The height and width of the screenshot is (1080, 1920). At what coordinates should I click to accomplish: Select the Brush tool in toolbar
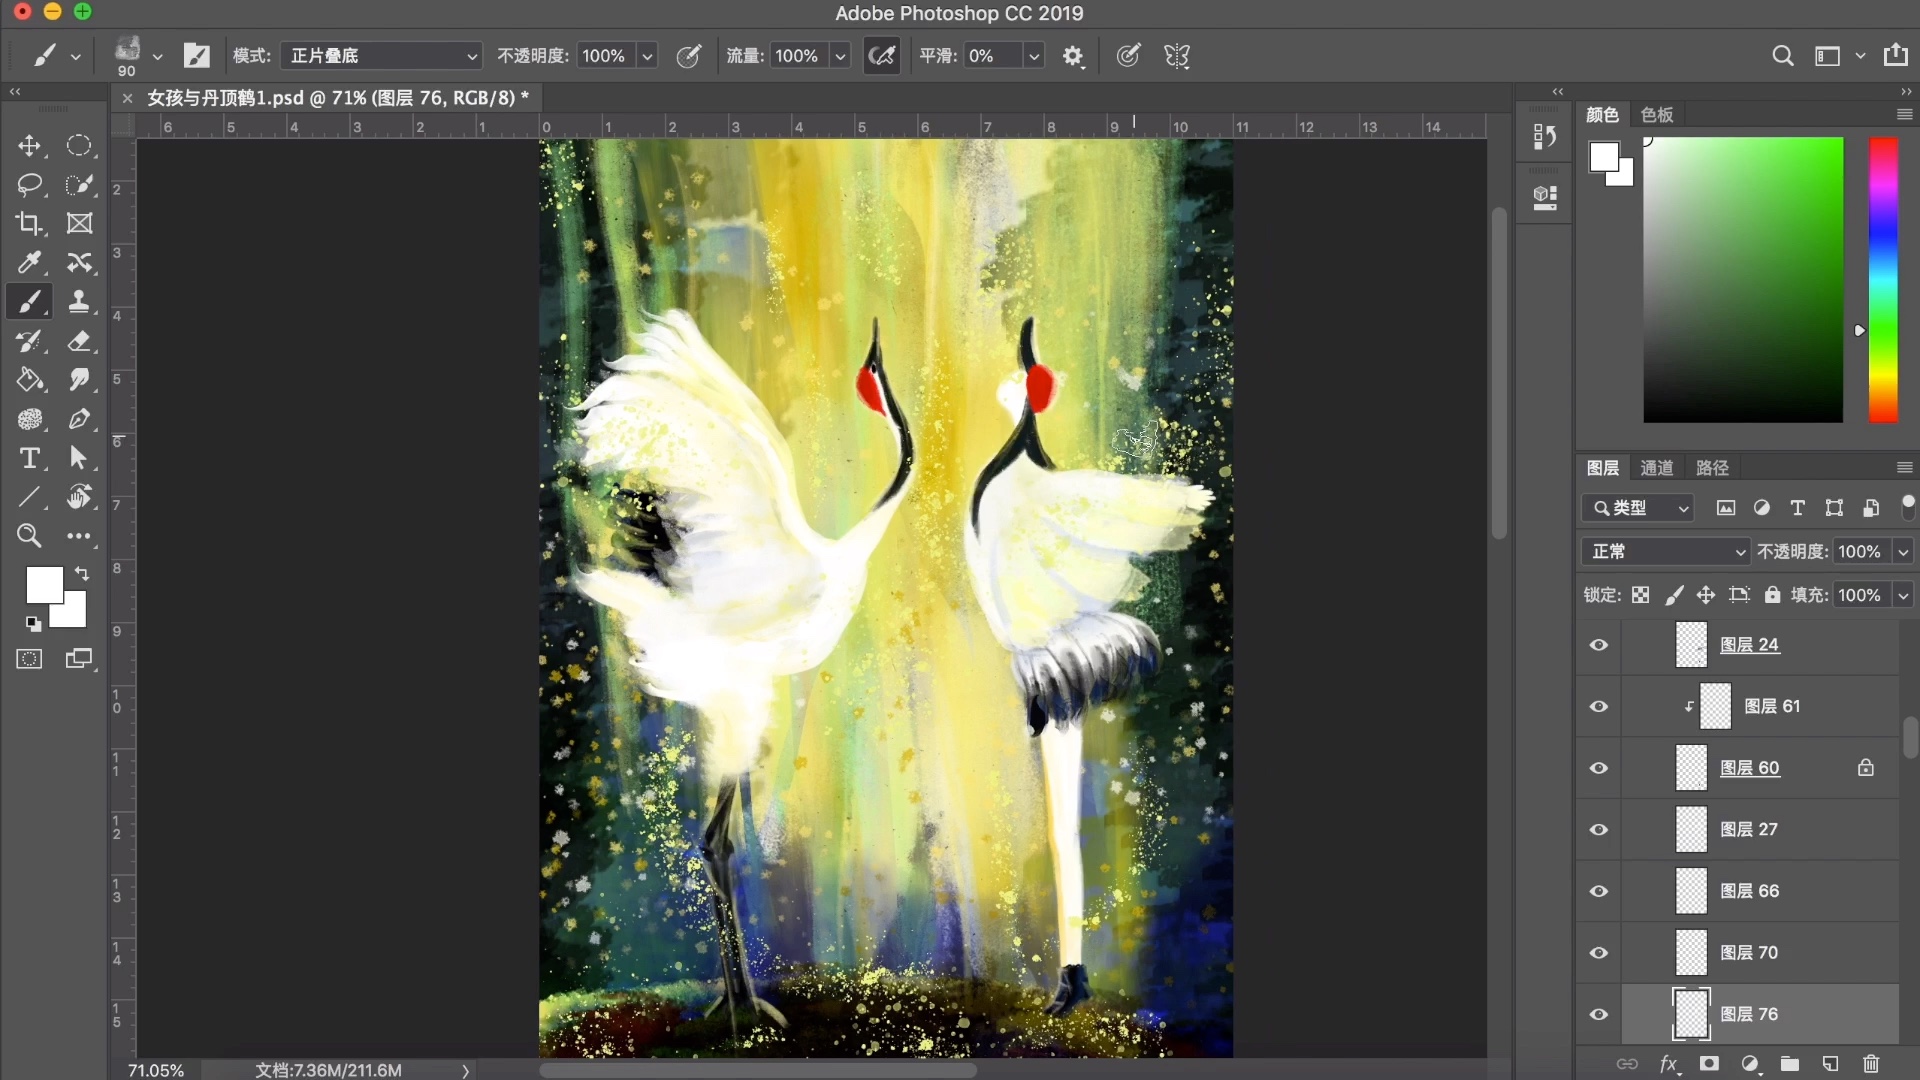[x=29, y=302]
